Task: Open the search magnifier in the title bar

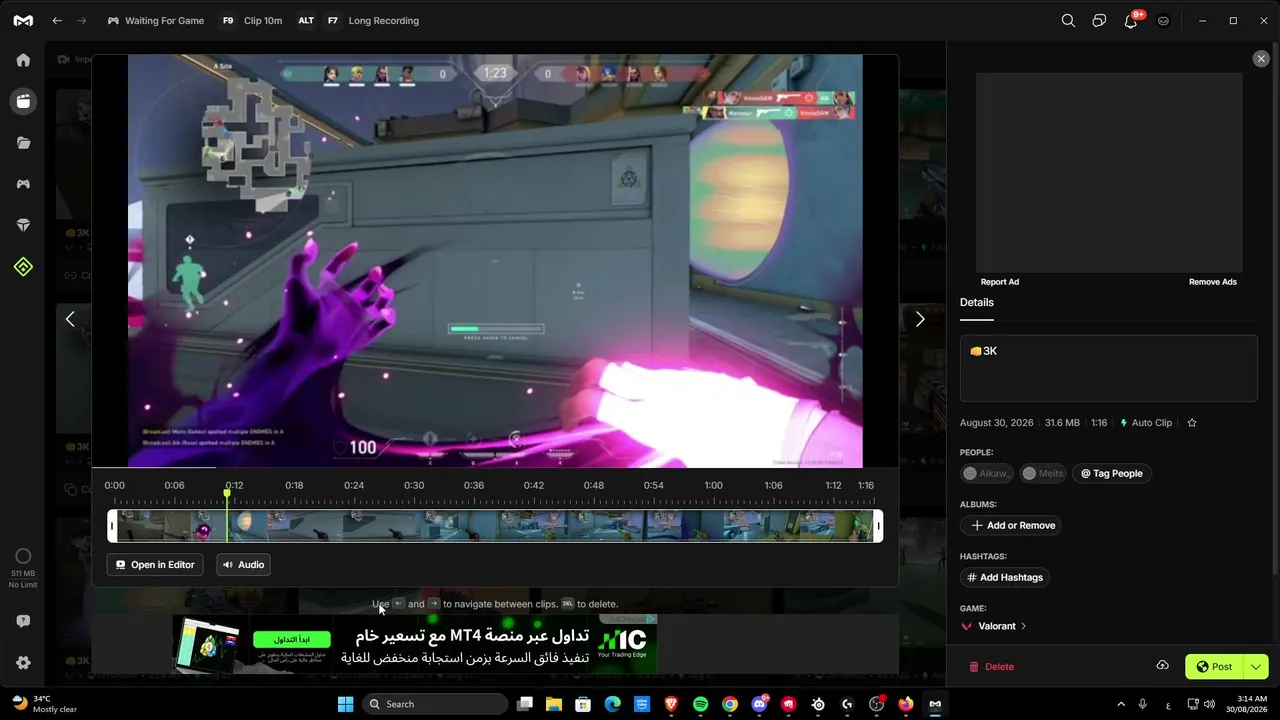Action: 1068,21
